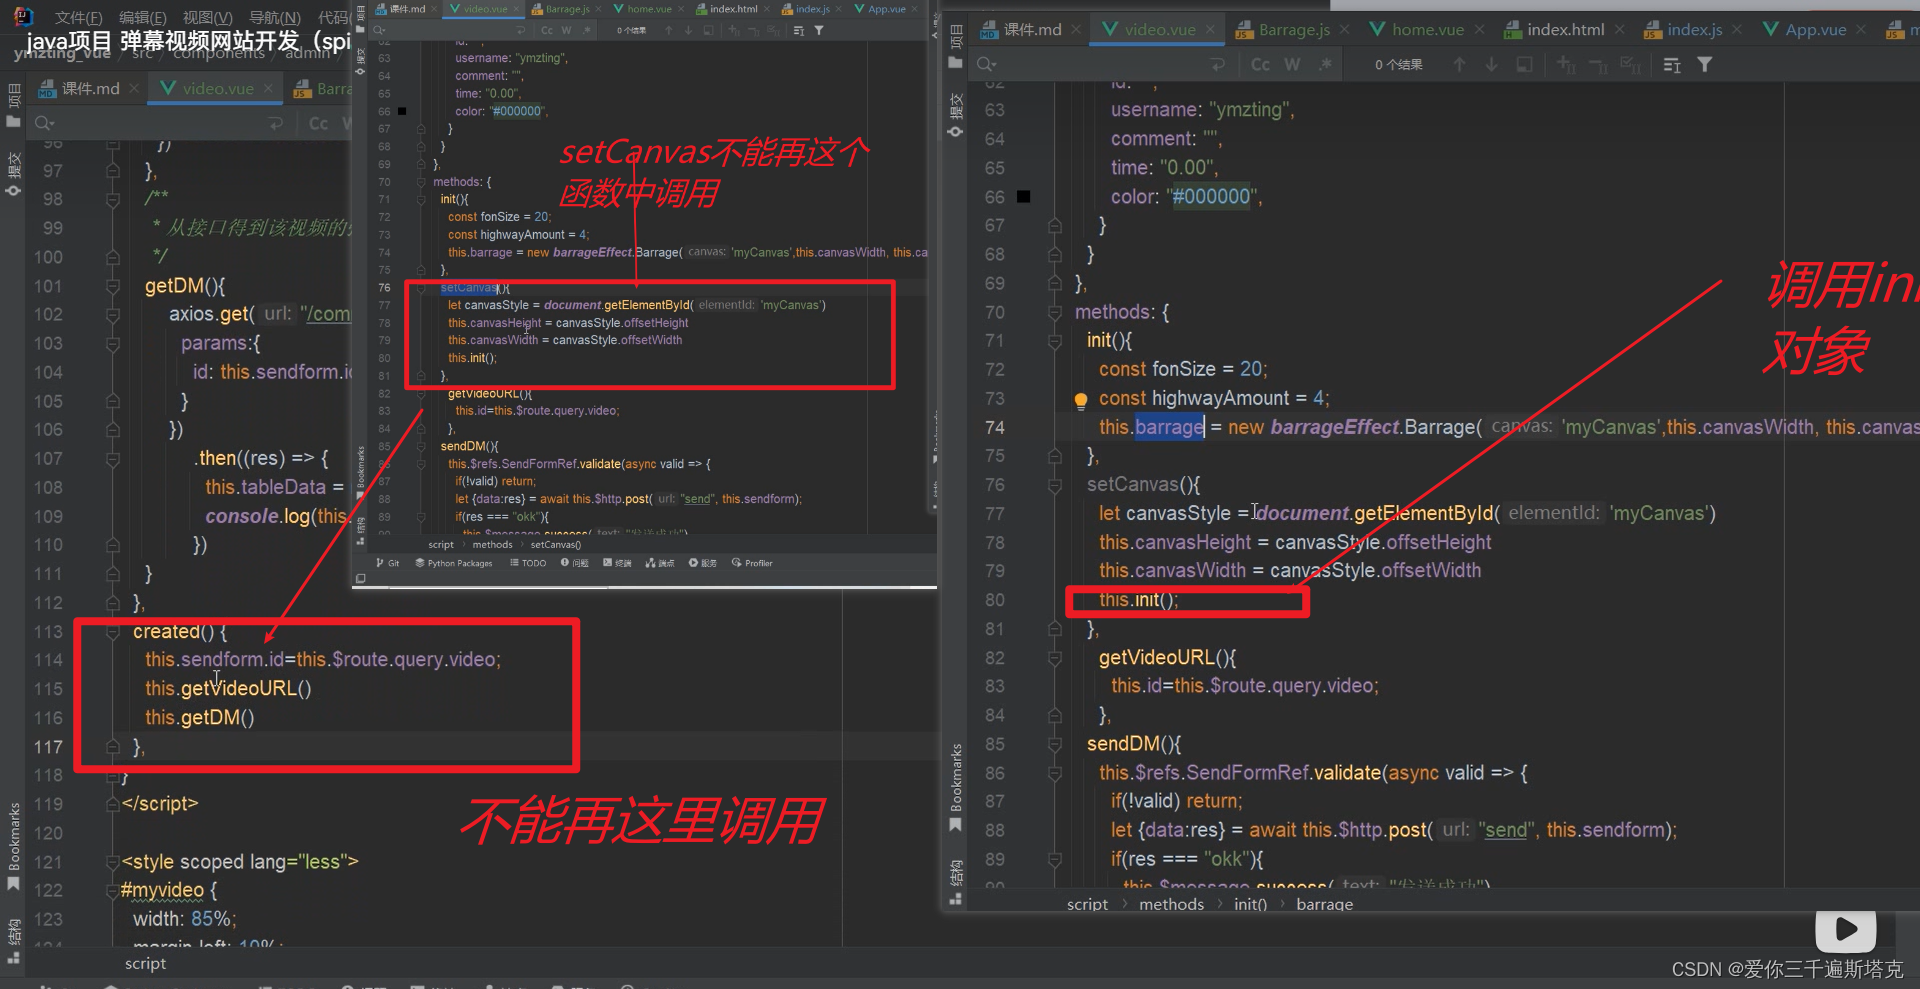Unselect occurrence icon in right window find bar
The width and height of the screenshot is (1920, 989).
[1598, 66]
